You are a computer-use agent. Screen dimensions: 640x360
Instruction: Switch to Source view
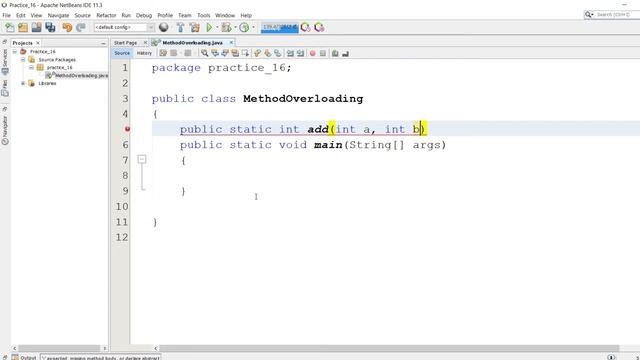(x=122, y=53)
